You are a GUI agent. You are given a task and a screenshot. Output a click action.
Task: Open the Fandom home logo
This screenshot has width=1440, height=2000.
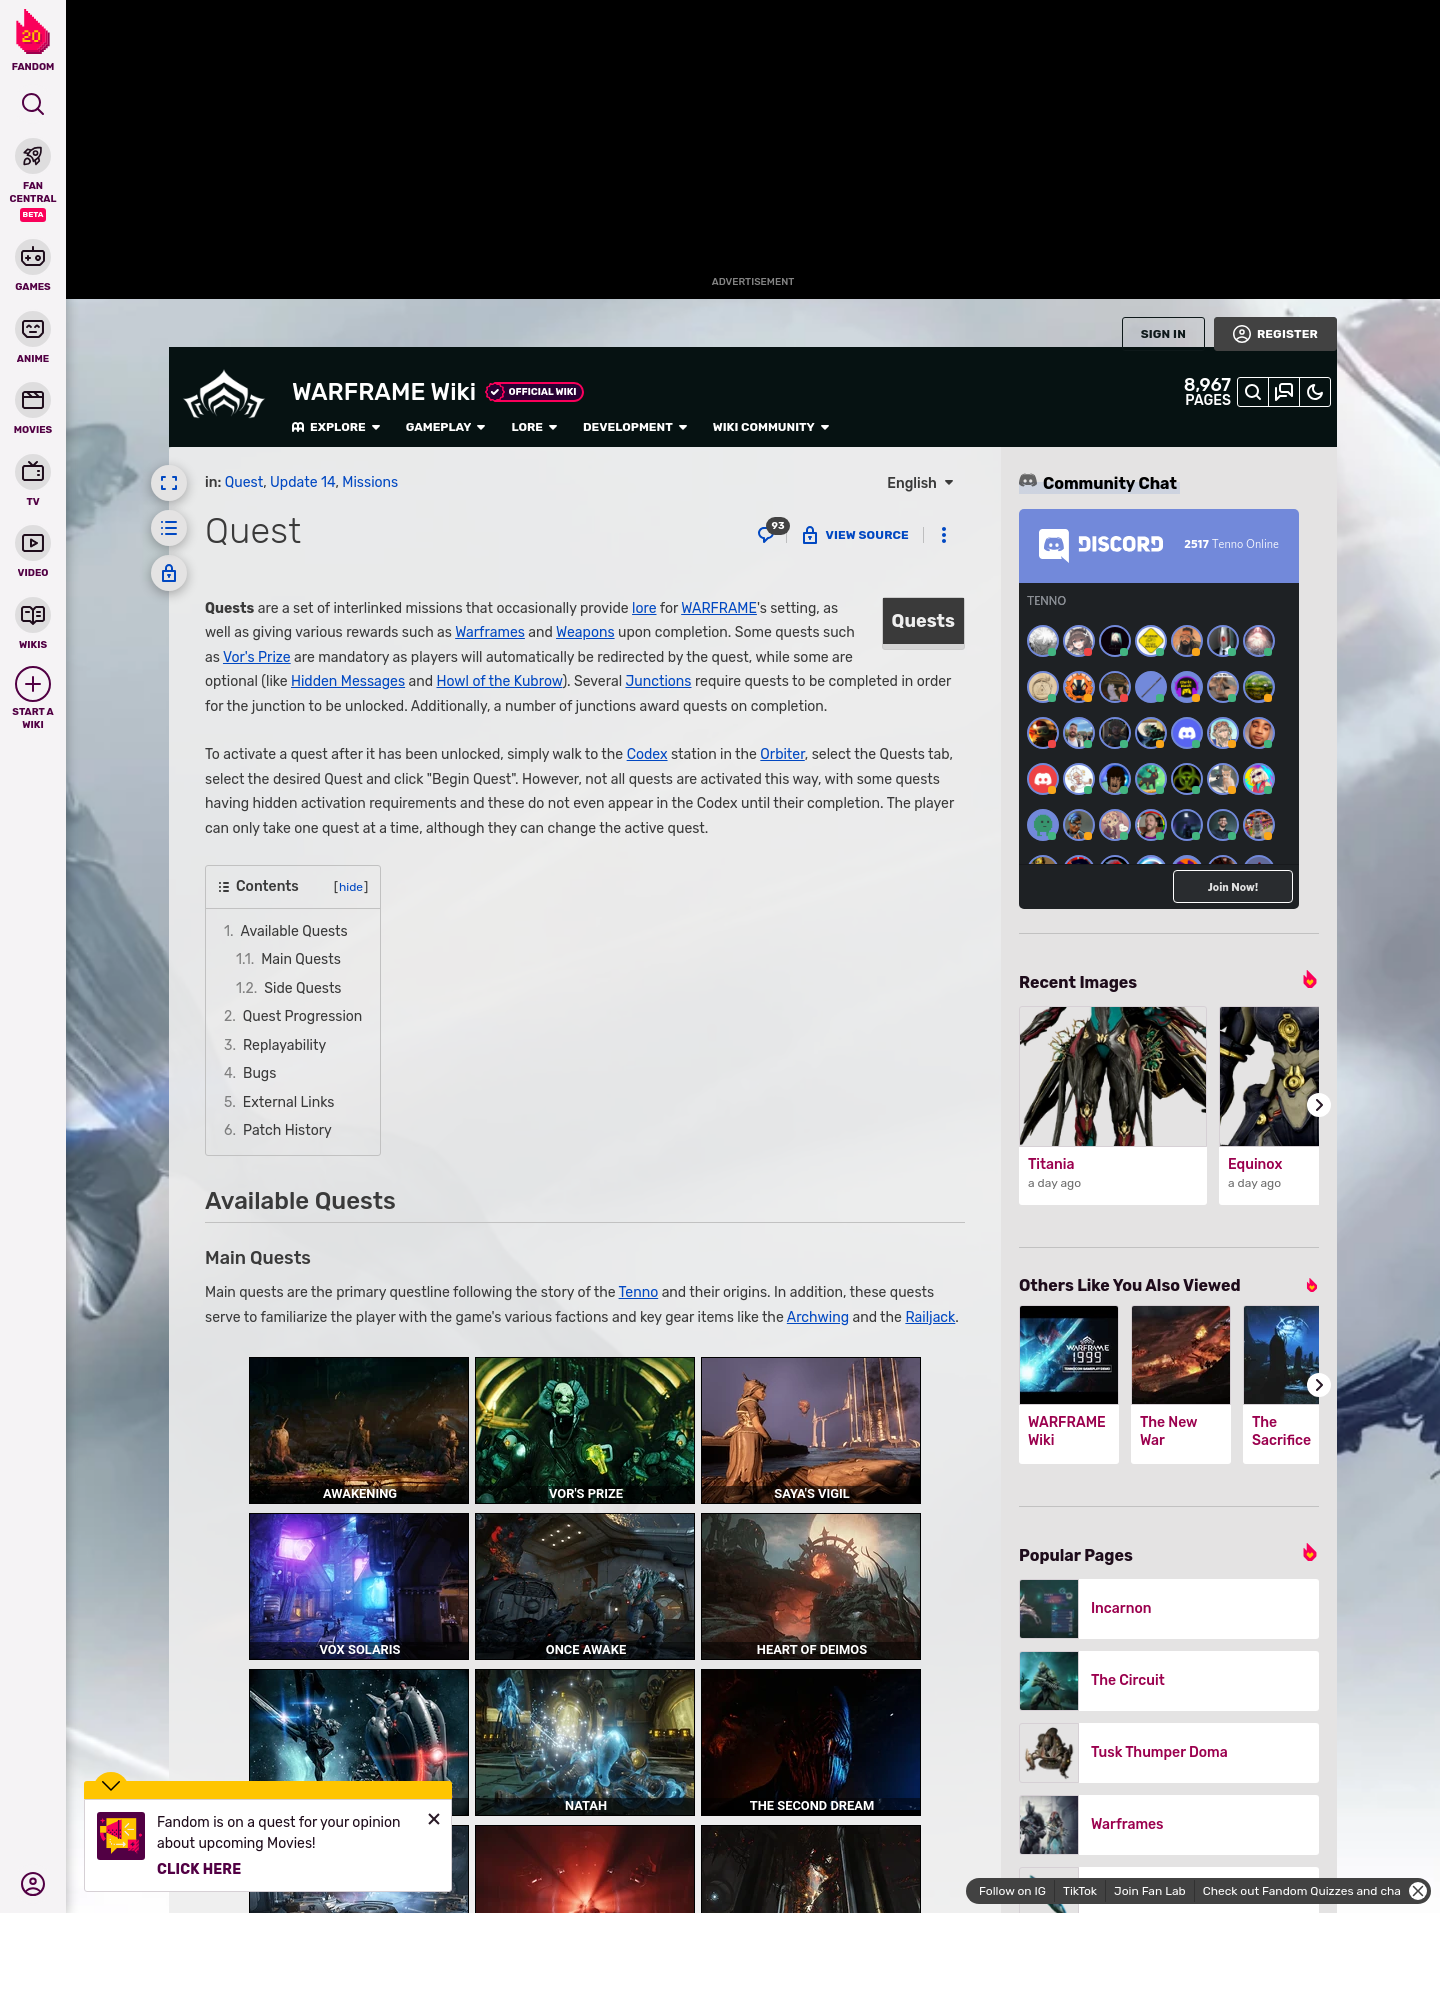(33, 40)
